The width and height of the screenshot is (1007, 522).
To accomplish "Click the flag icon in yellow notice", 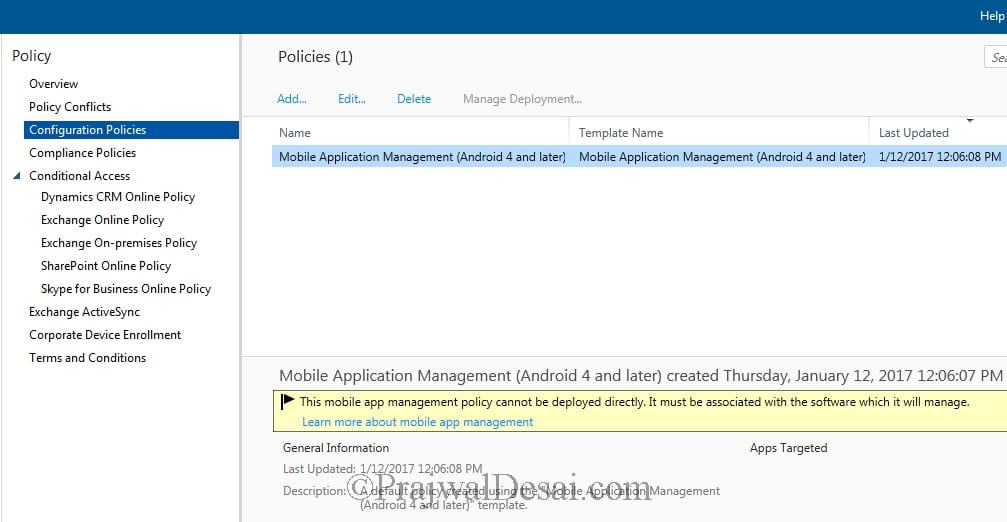I will (x=288, y=401).
